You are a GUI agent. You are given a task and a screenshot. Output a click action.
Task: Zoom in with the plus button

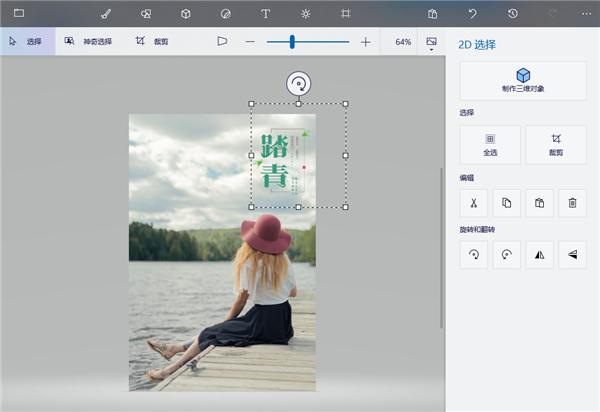click(x=365, y=42)
